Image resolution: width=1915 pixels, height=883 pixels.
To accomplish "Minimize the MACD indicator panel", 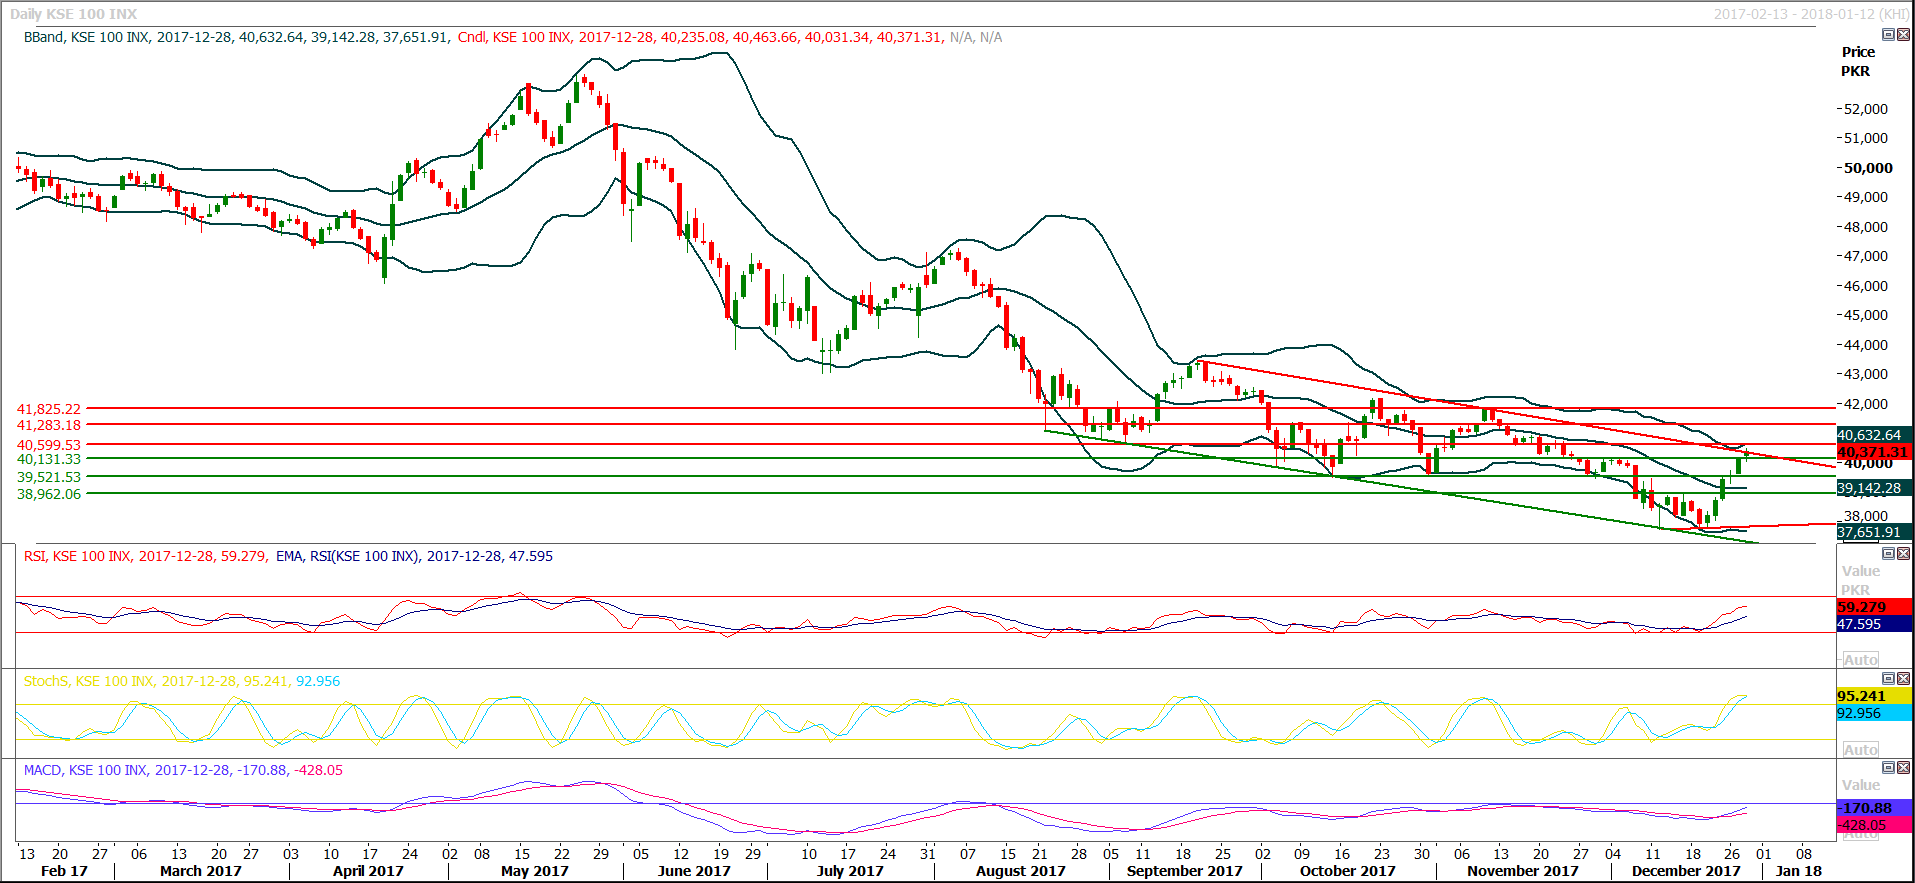I will click(x=1888, y=768).
